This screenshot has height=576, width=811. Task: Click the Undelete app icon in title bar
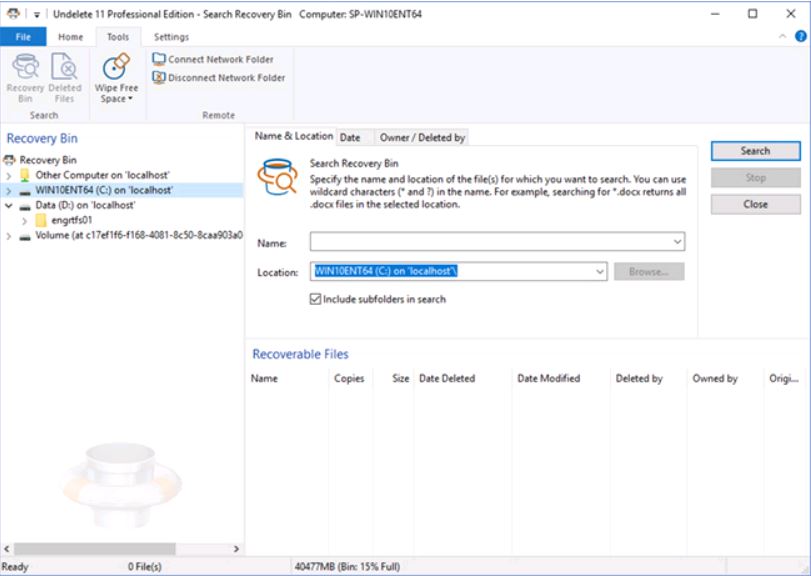pyautogui.click(x=13, y=14)
